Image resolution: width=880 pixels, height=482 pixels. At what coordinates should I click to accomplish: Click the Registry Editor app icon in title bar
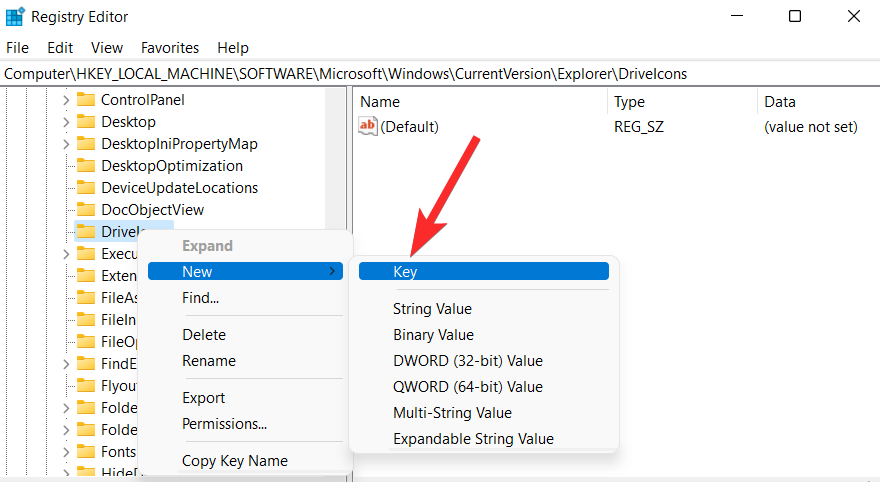point(15,16)
